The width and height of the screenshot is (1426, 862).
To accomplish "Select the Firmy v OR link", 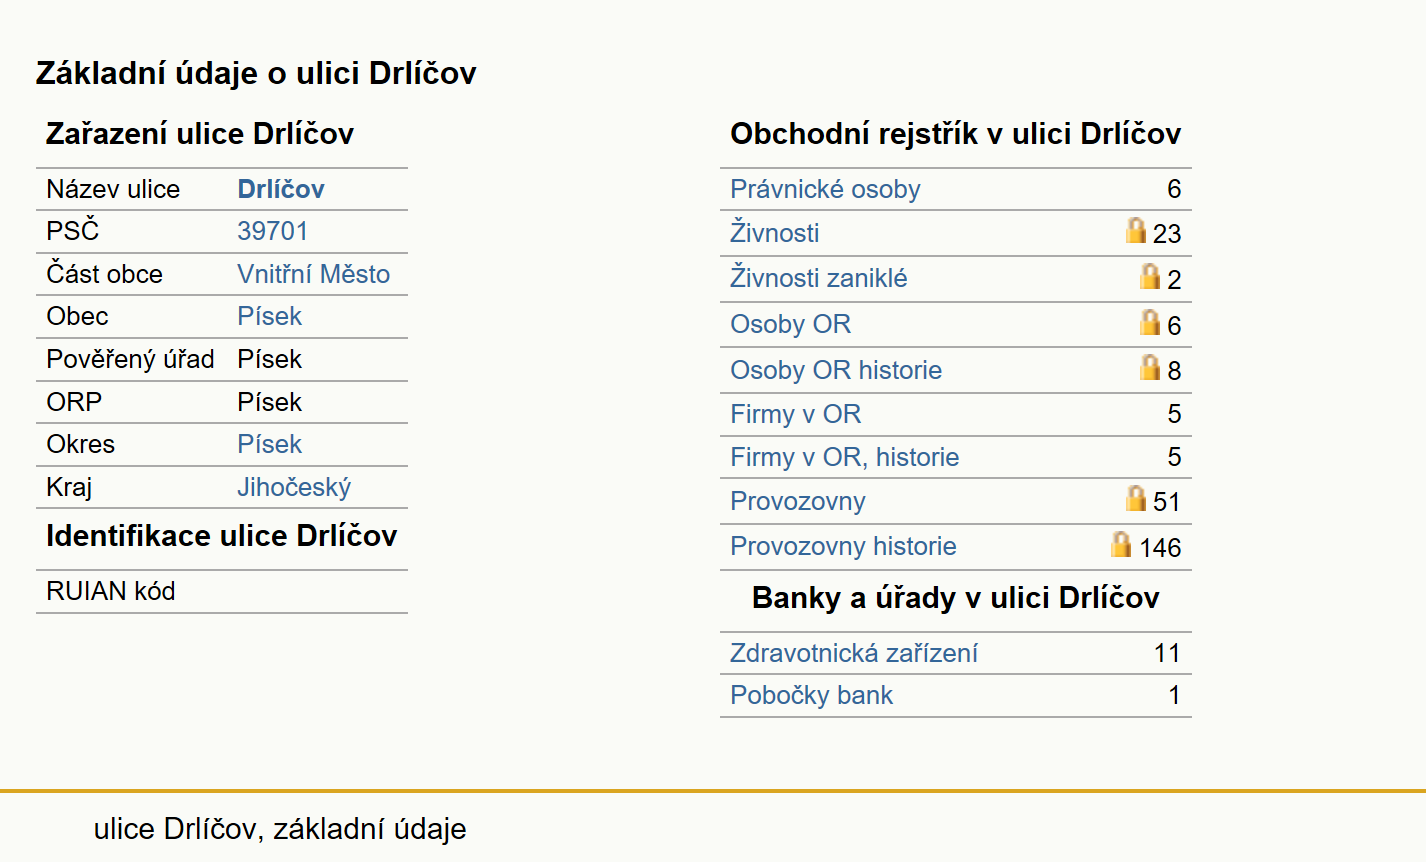I will (x=795, y=414).
